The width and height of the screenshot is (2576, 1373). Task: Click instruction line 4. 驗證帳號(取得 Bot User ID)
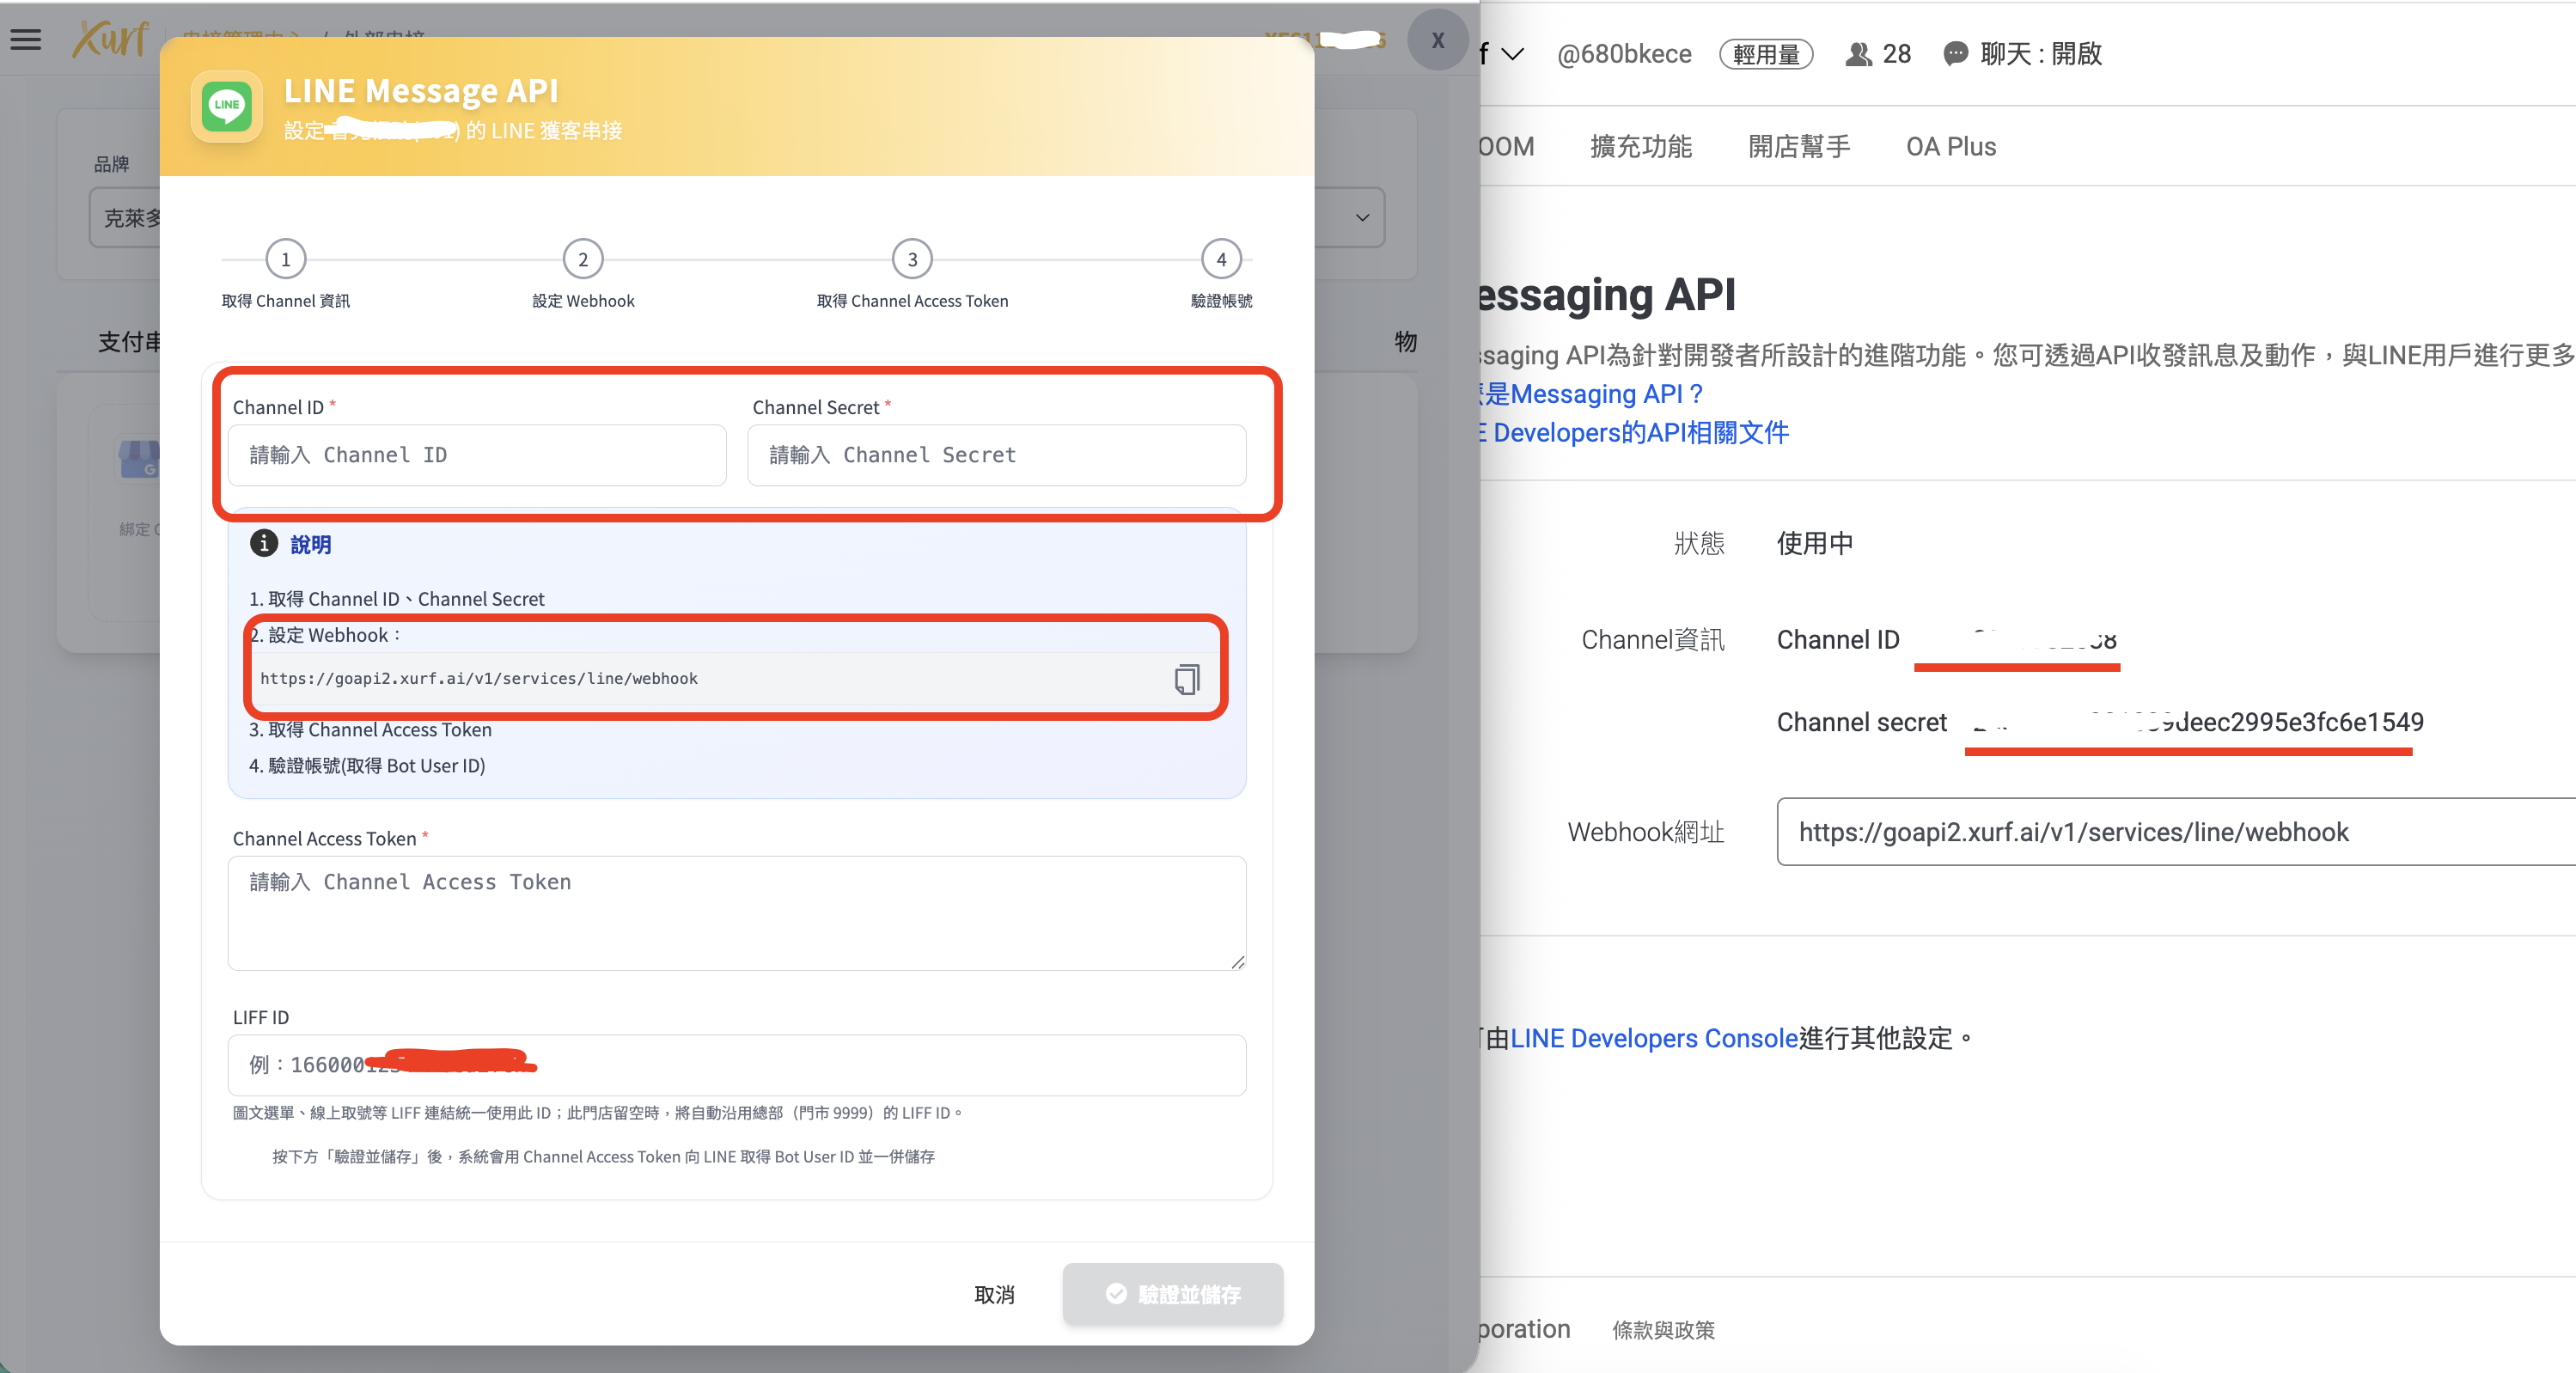coord(367,766)
